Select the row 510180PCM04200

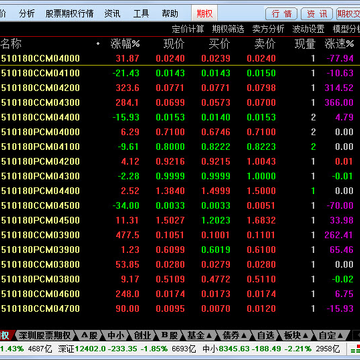(x=180, y=161)
